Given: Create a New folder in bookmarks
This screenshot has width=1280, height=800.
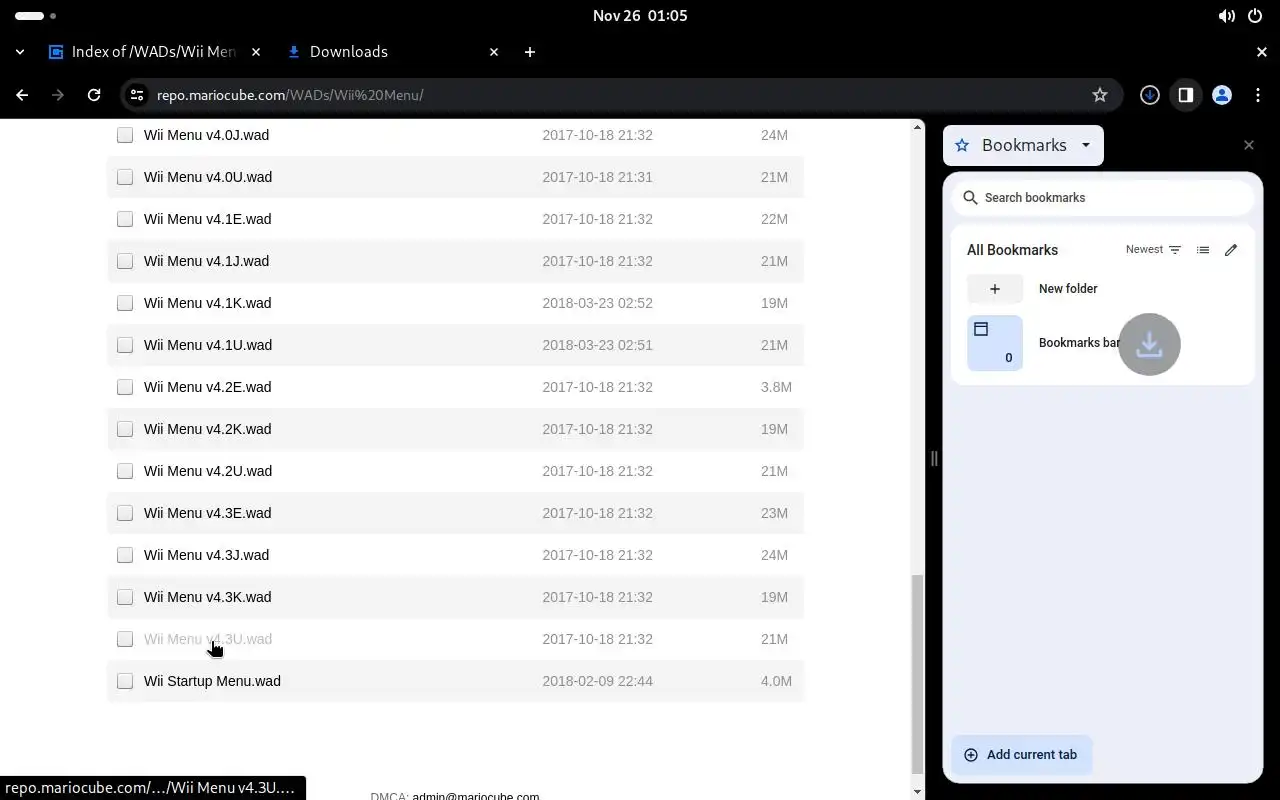Looking at the screenshot, I should (1103, 289).
